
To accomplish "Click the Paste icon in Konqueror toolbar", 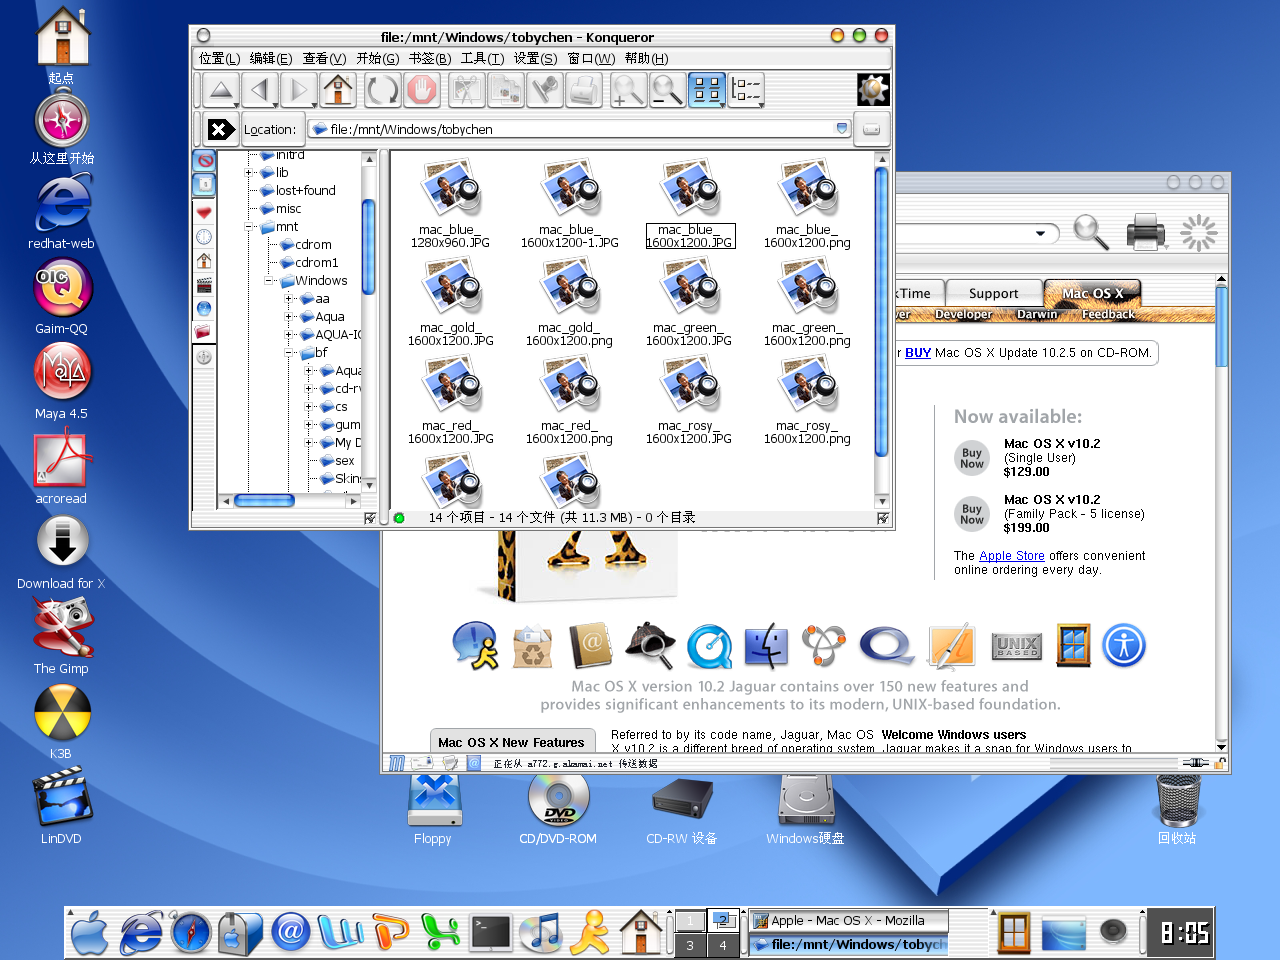I will tap(545, 91).
